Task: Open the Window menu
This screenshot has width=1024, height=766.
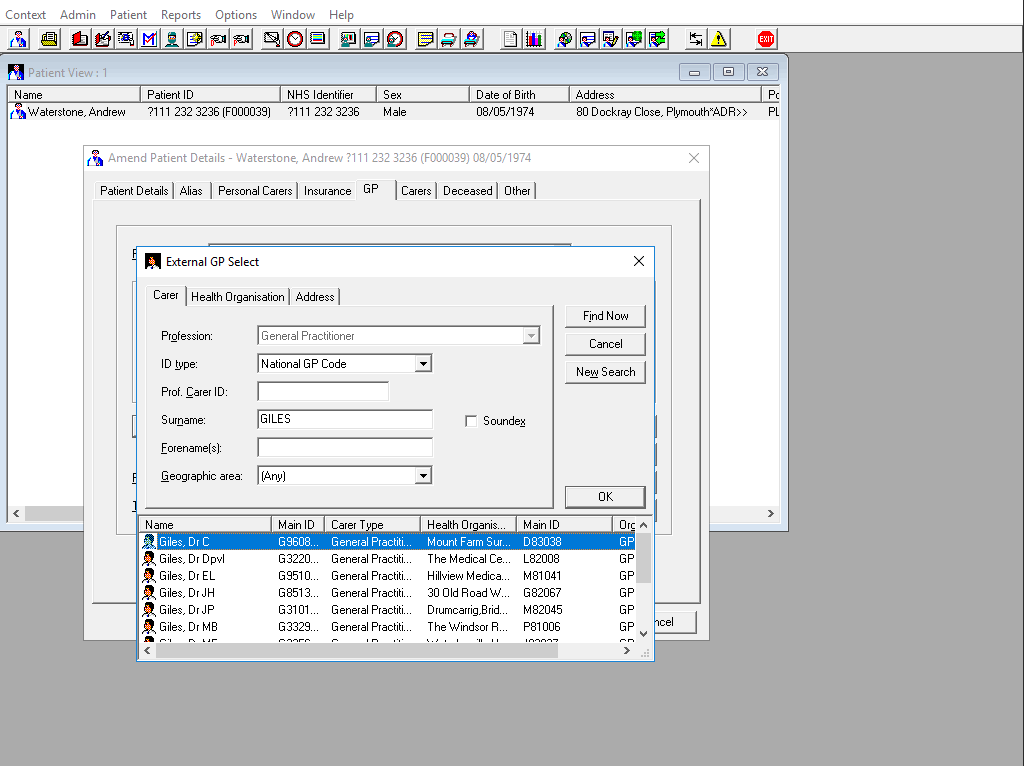Action: 293,14
